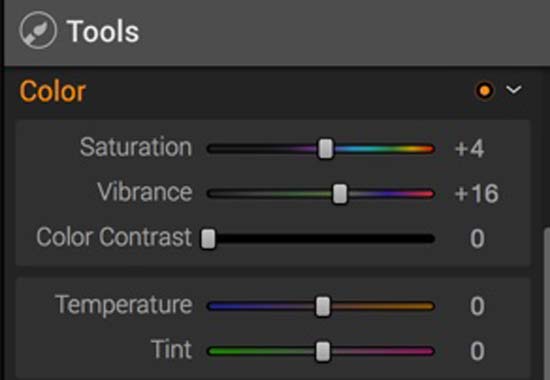Click the panel's vertical scrollbar
Screen dimensions: 550x380
pos(547,304)
